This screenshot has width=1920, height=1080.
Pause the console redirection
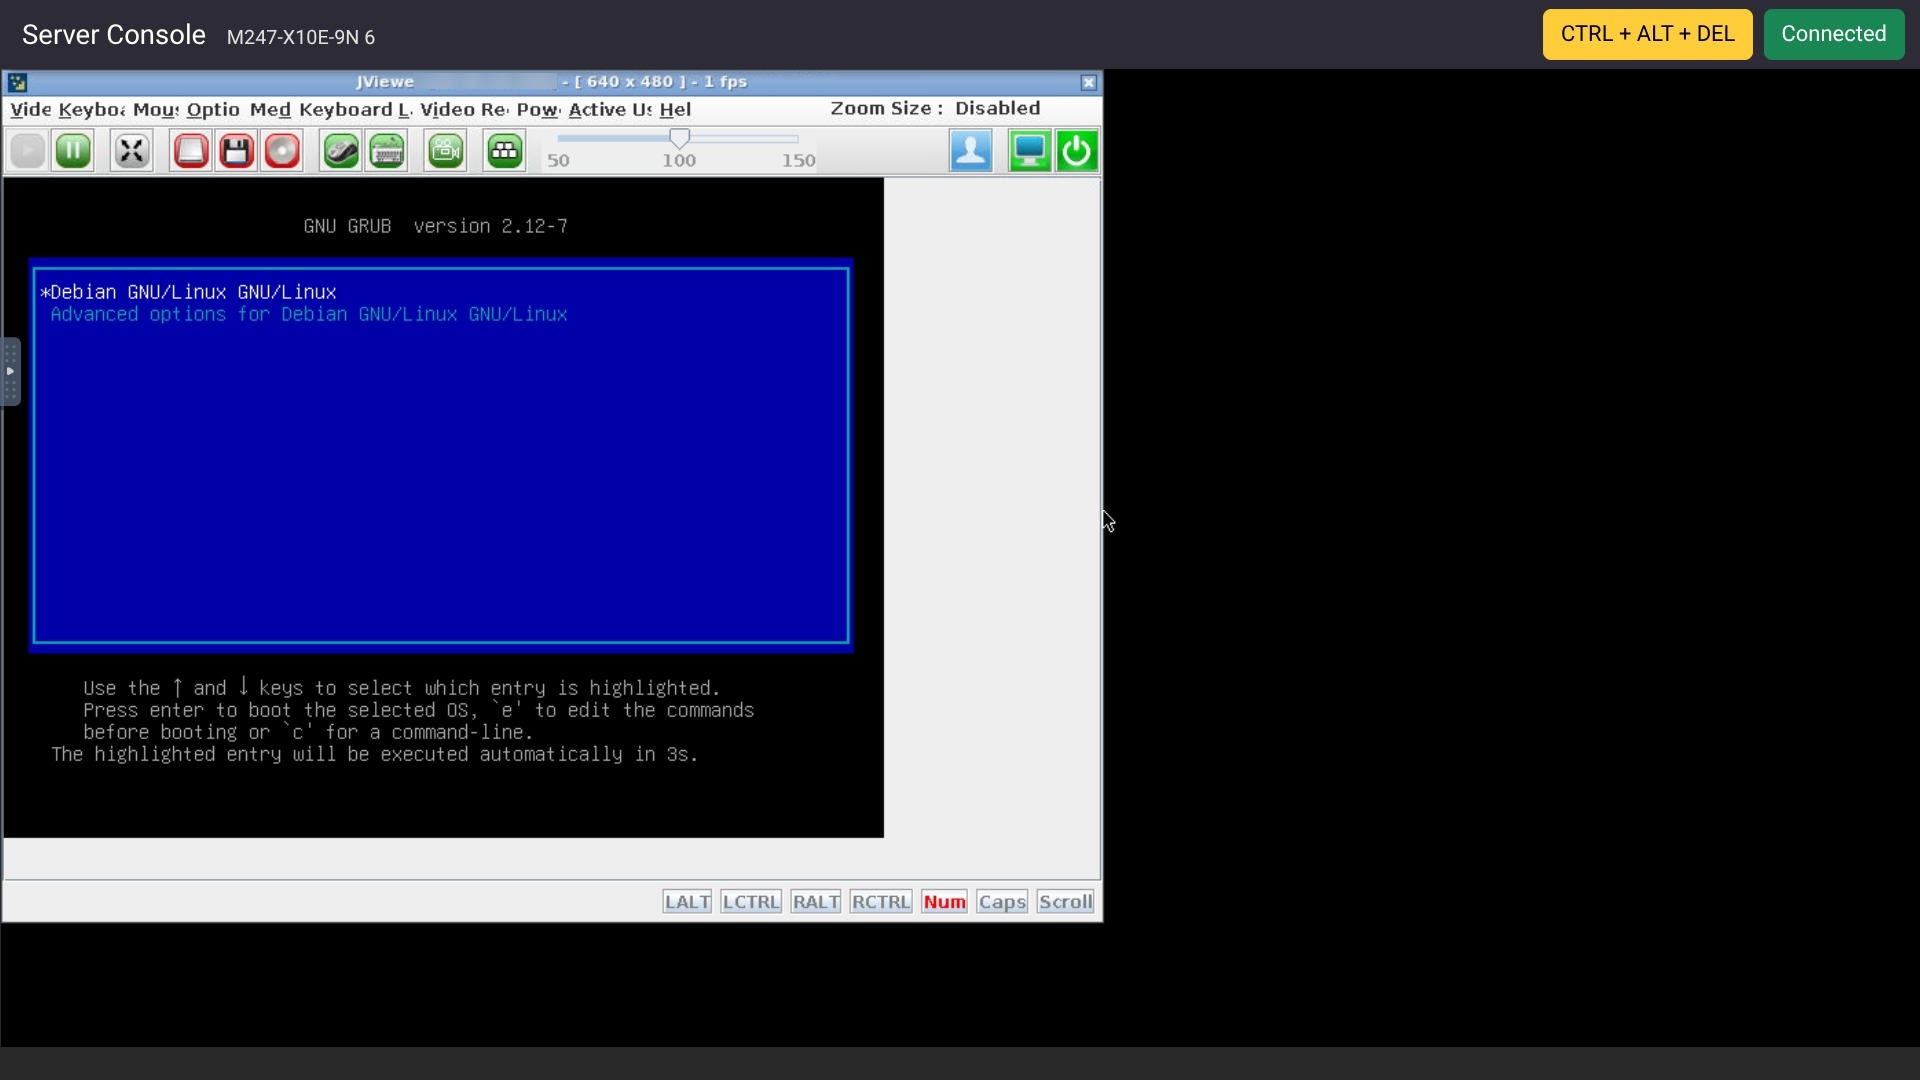[73, 151]
